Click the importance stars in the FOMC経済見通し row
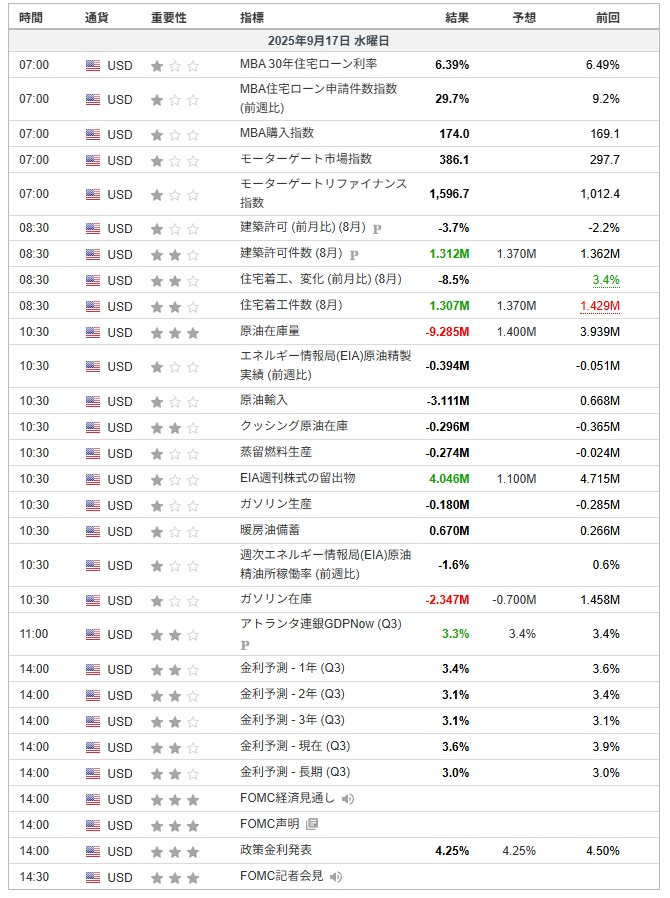This screenshot has width=670, height=898. click(x=175, y=799)
